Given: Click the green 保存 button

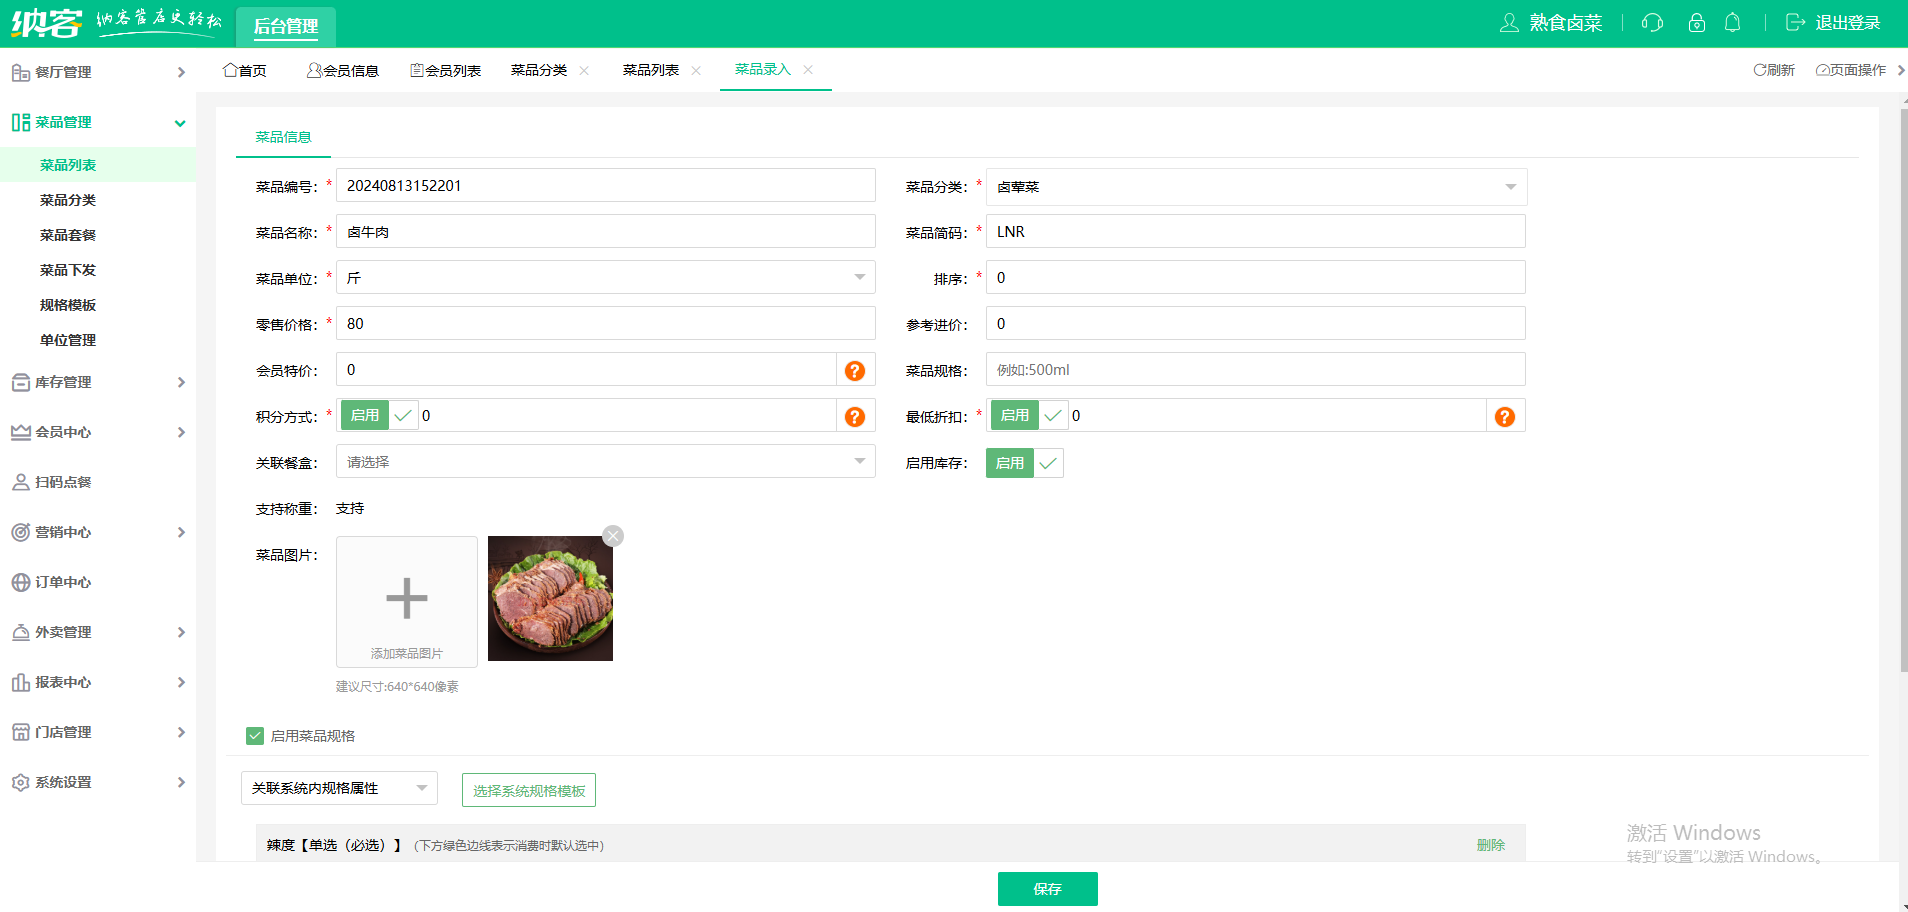Looking at the screenshot, I should click(x=1047, y=889).
